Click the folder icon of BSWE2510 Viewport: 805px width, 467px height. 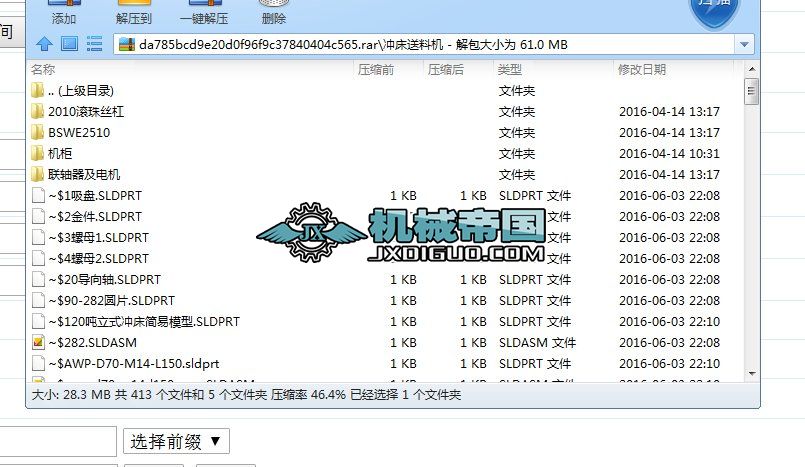point(37,132)
